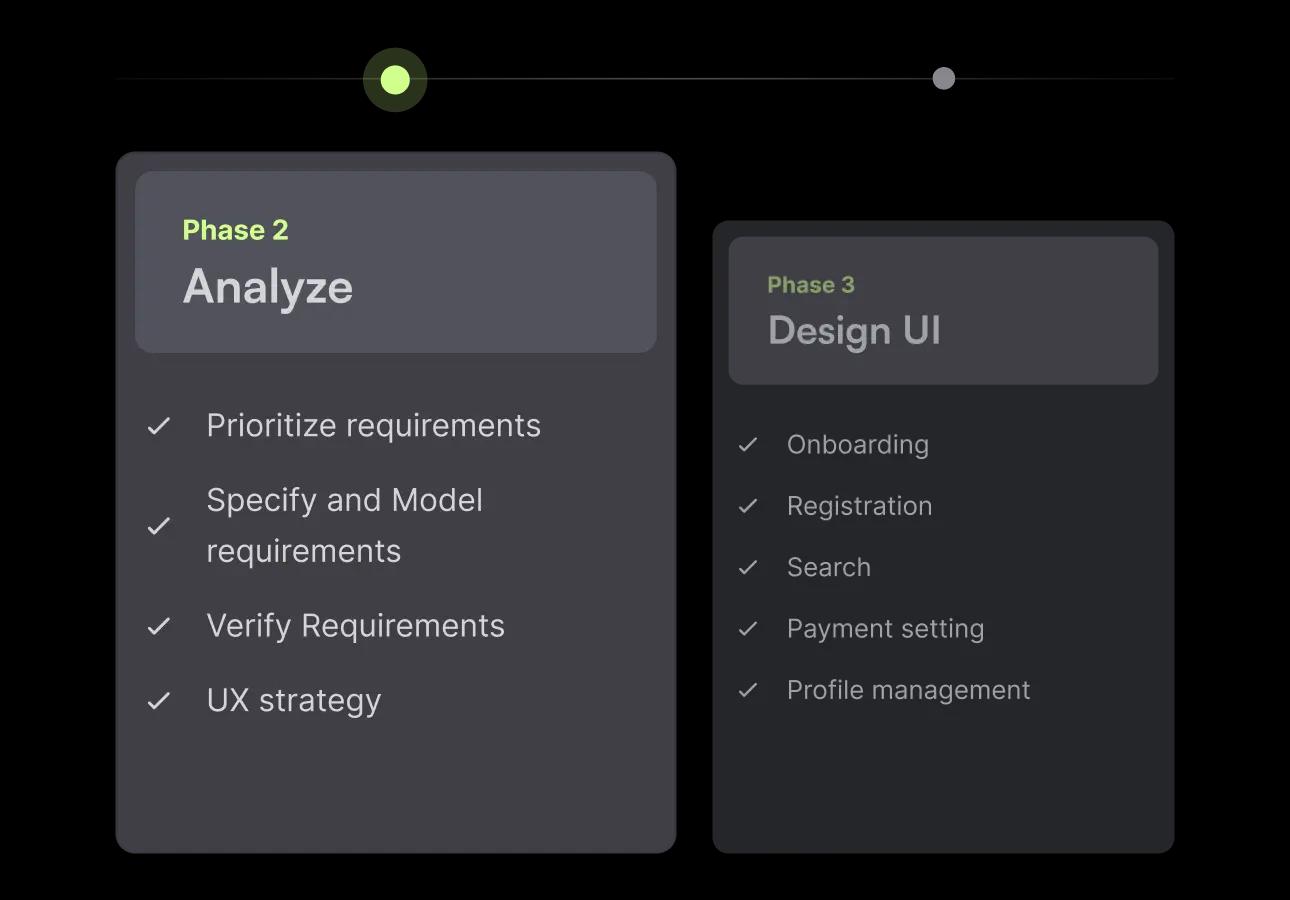
Task: Click the checkmark next to Registration
Action: pyautogui.click(x=748, y=506)
